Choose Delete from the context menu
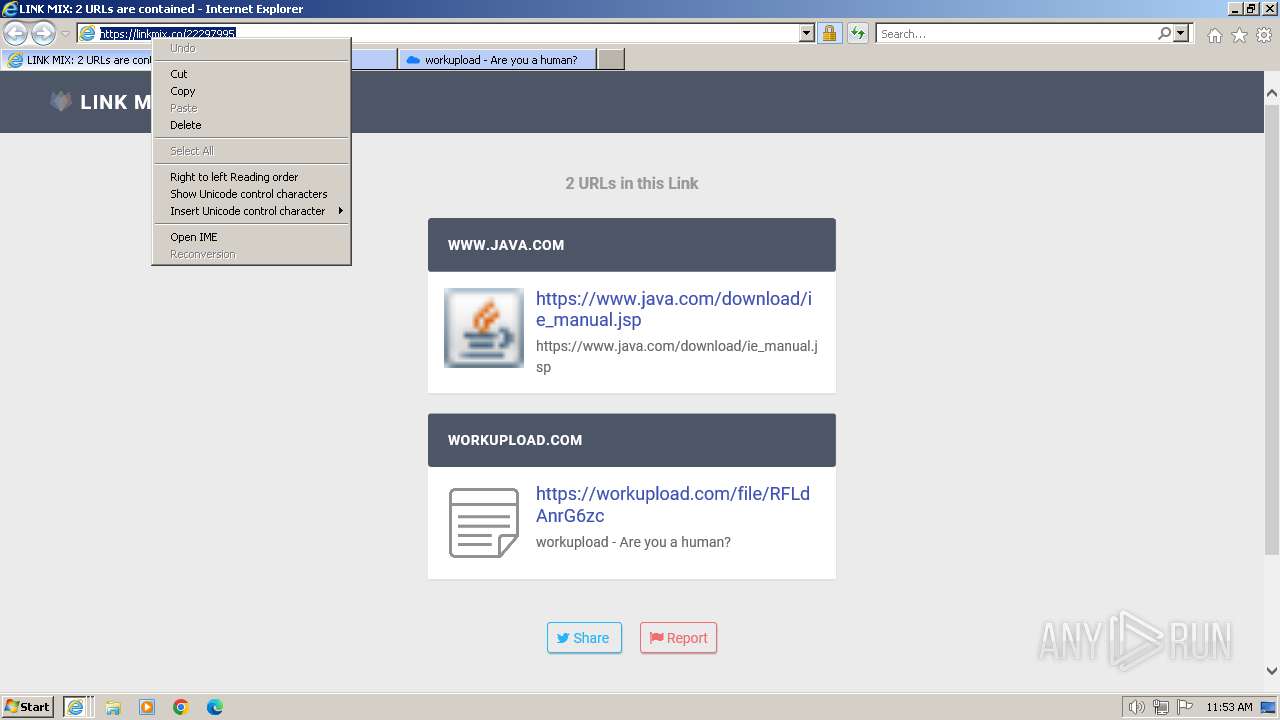 point(250,125)
